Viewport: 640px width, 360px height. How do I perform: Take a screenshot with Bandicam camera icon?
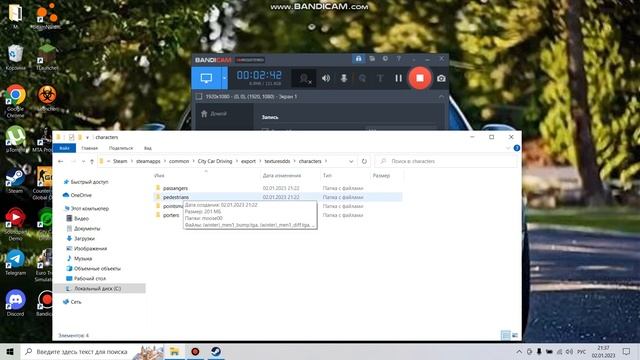pos(441,78)
